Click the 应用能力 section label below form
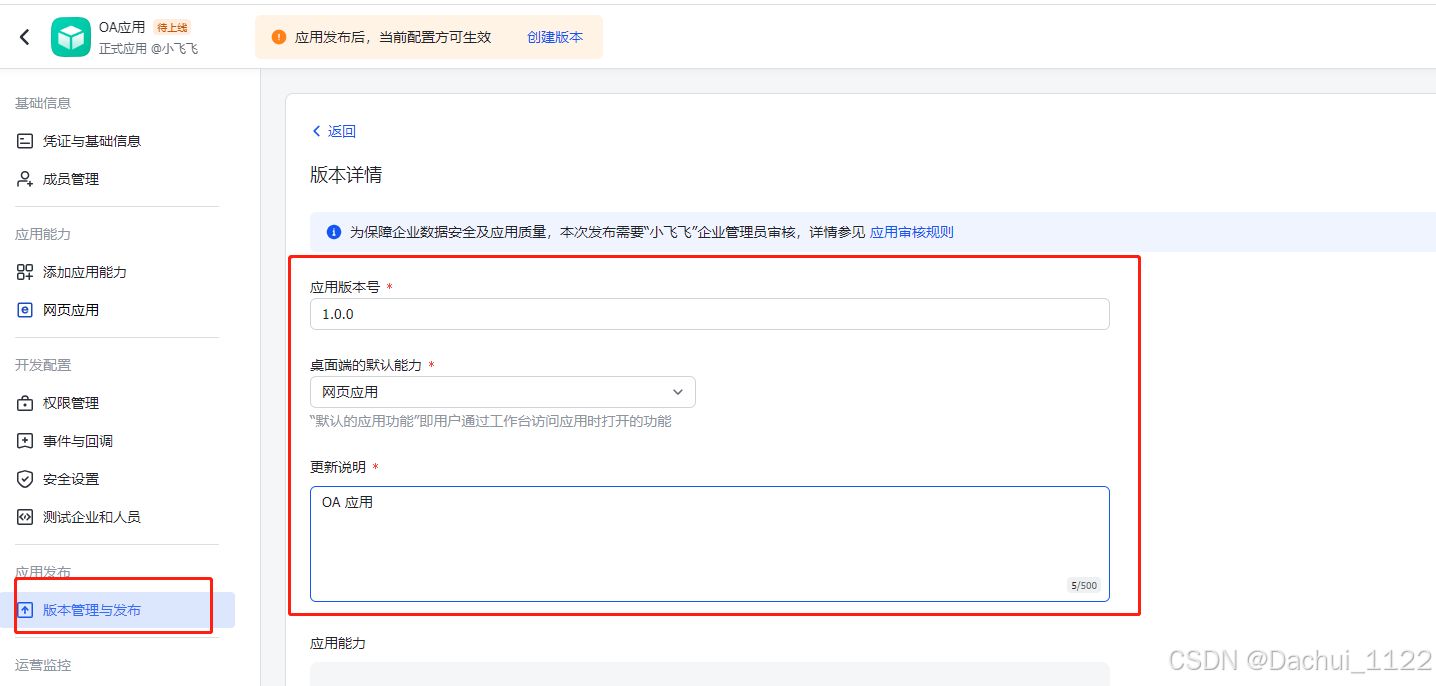Viewport: 1436px width, 686px height. (x=338, y=643)
